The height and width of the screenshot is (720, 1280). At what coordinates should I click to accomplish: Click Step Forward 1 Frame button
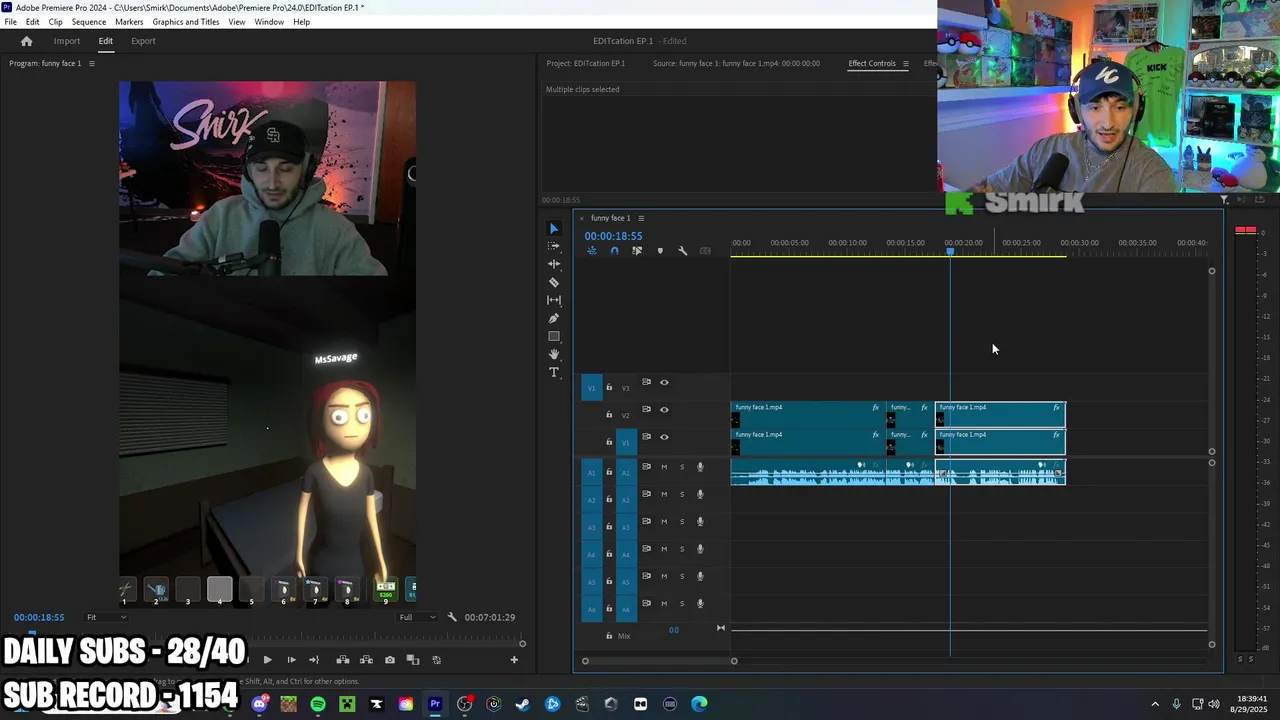(291, 660)
